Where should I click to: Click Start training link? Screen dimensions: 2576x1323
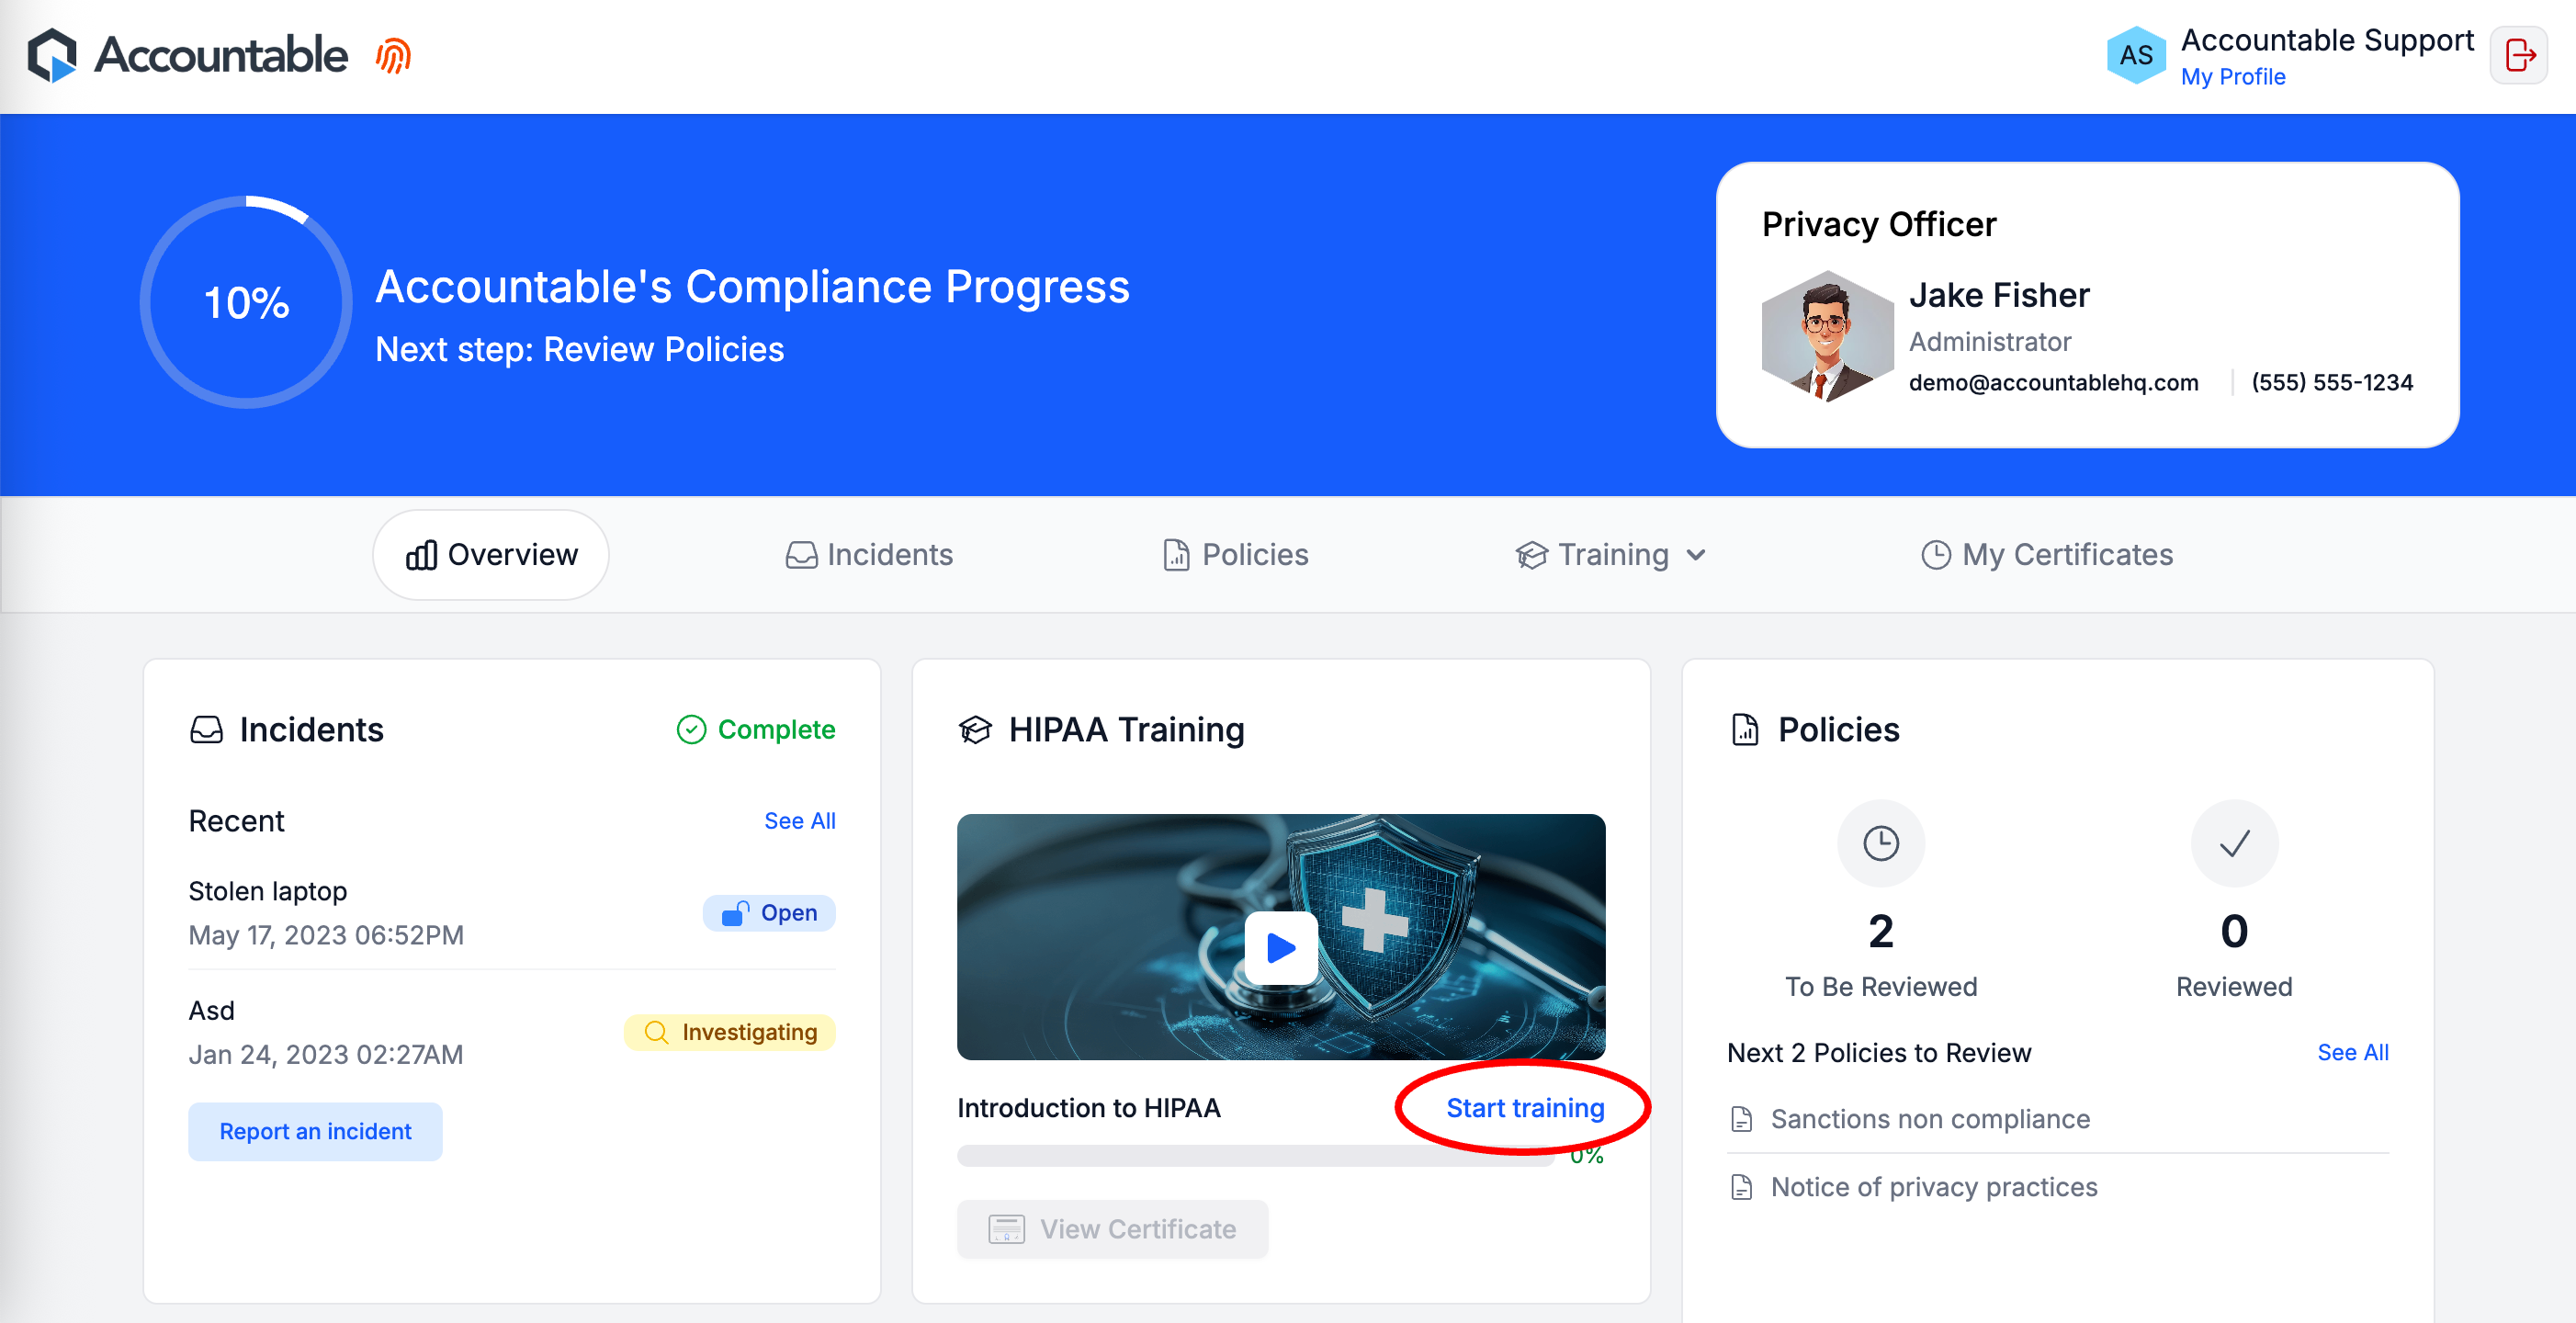1524,1108
